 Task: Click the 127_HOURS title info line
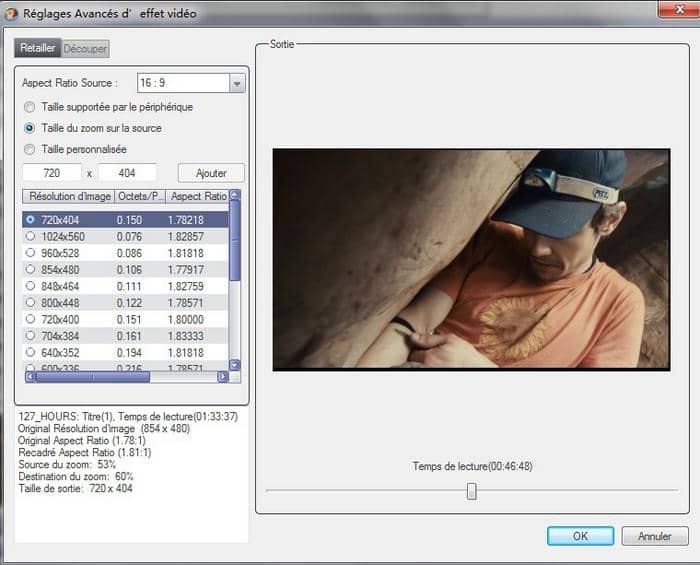pyautogui.click(x=128, y=416)
